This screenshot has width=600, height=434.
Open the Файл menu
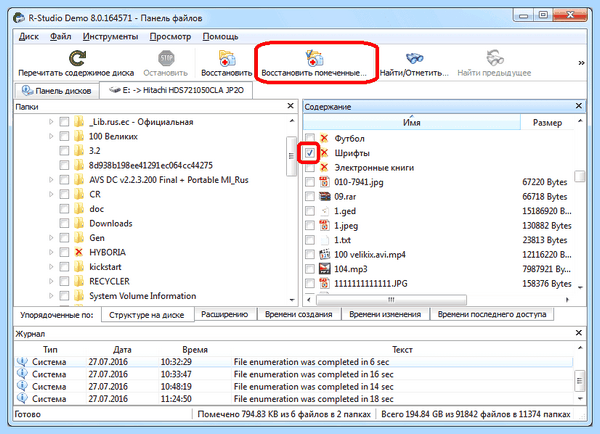pos(60,36)
